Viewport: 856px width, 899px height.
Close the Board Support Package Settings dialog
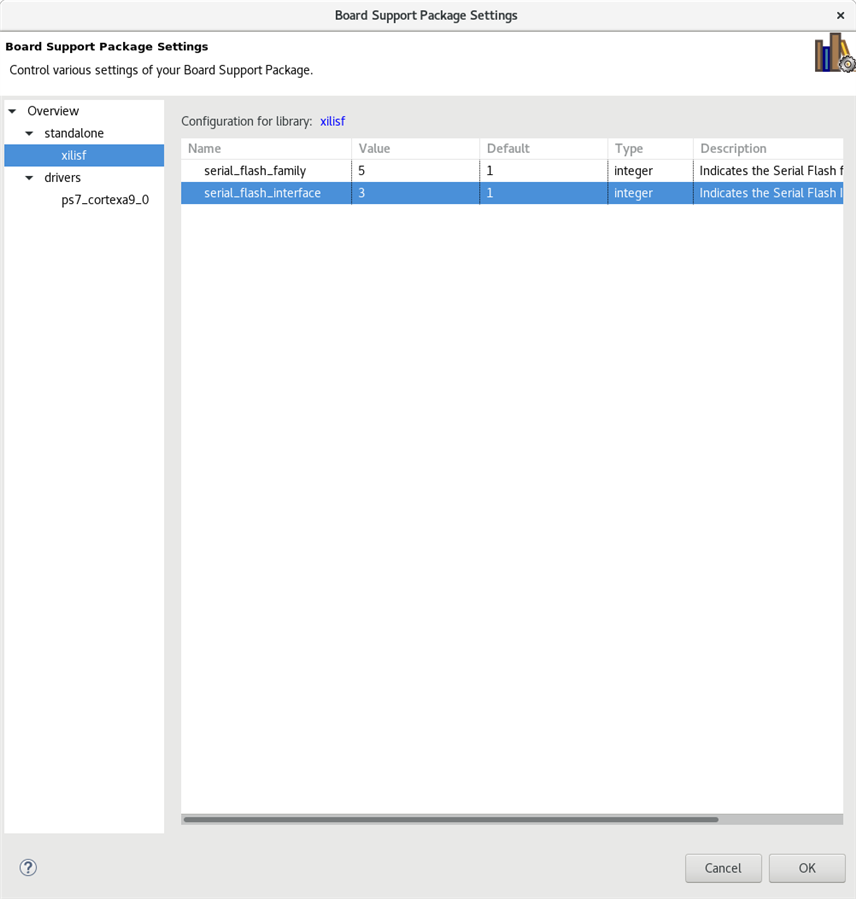tap(841, 15)
